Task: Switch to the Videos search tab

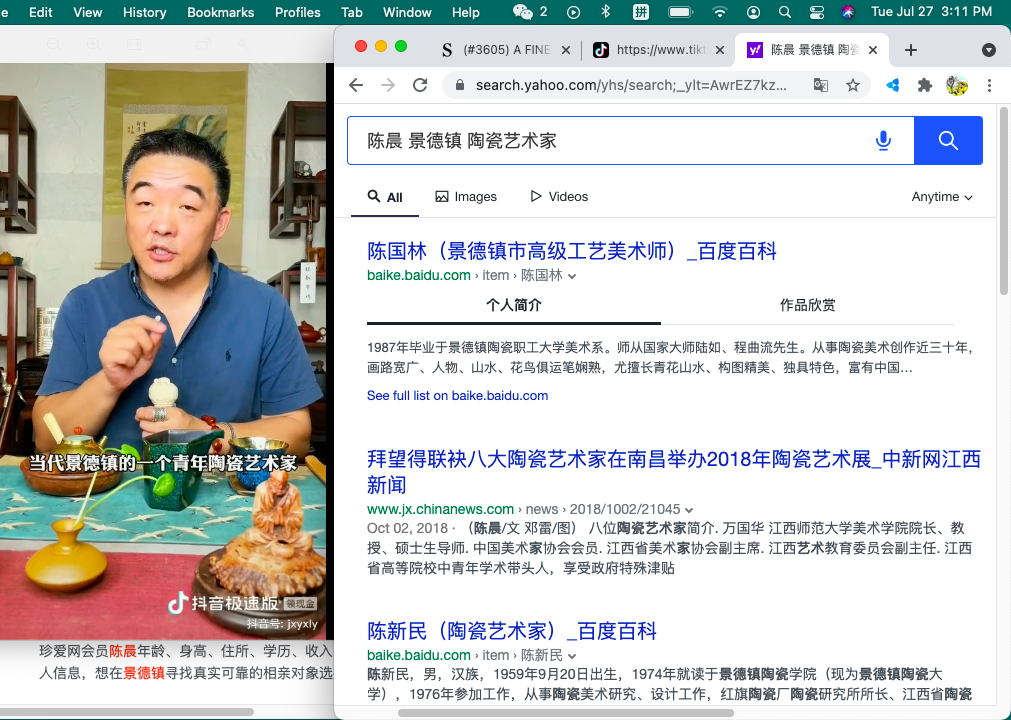Action: [559, 197]
